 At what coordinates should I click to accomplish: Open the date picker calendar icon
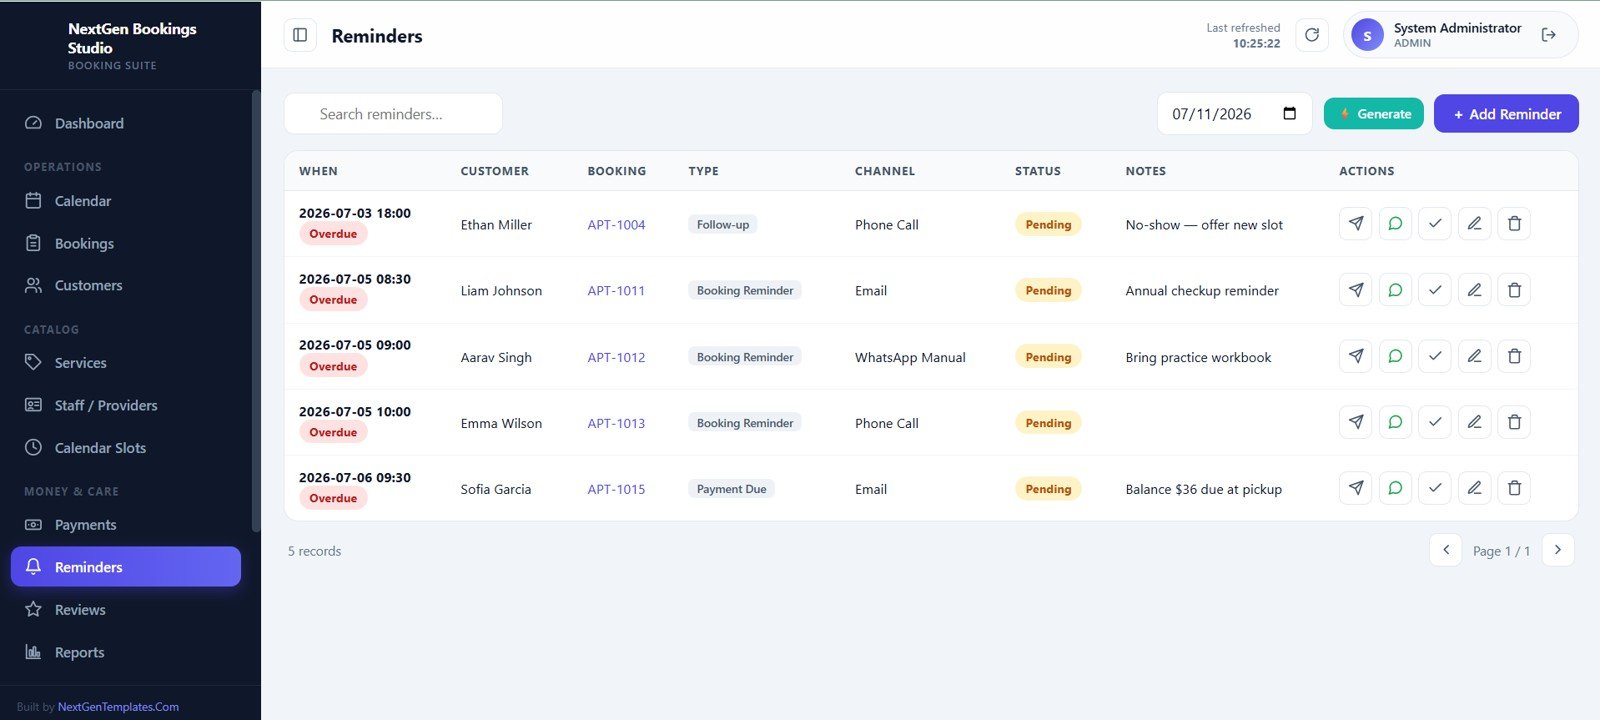tap(1290, 113)
